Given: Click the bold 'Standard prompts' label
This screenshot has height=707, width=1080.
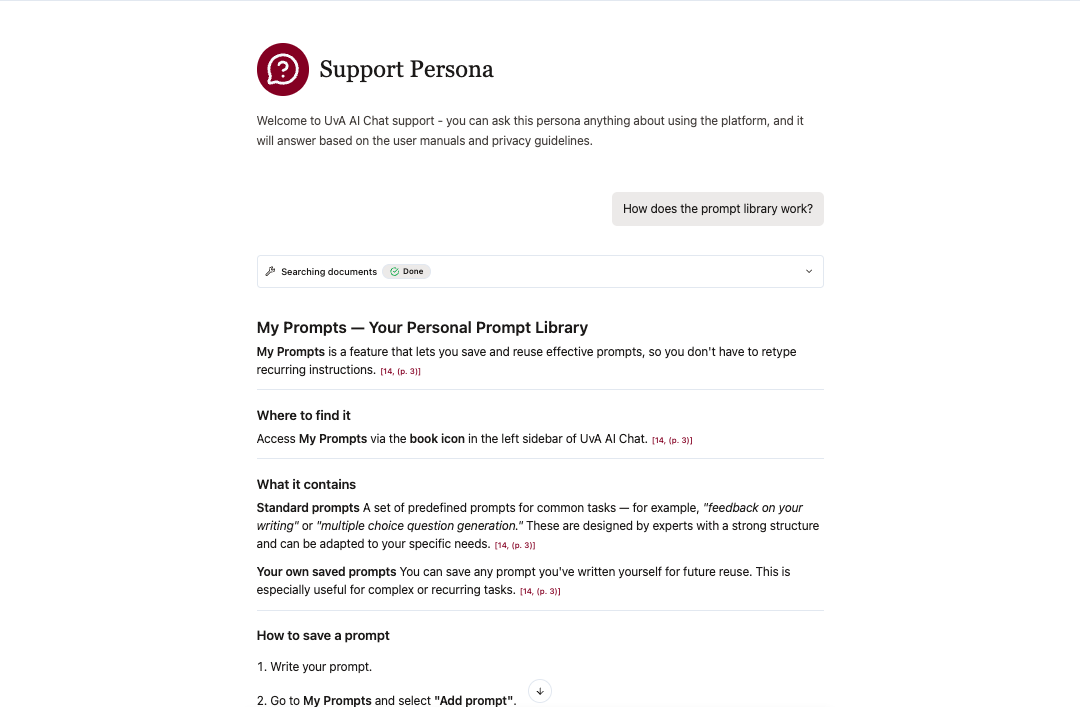Looking at the screenshot, I should point(308,508).
